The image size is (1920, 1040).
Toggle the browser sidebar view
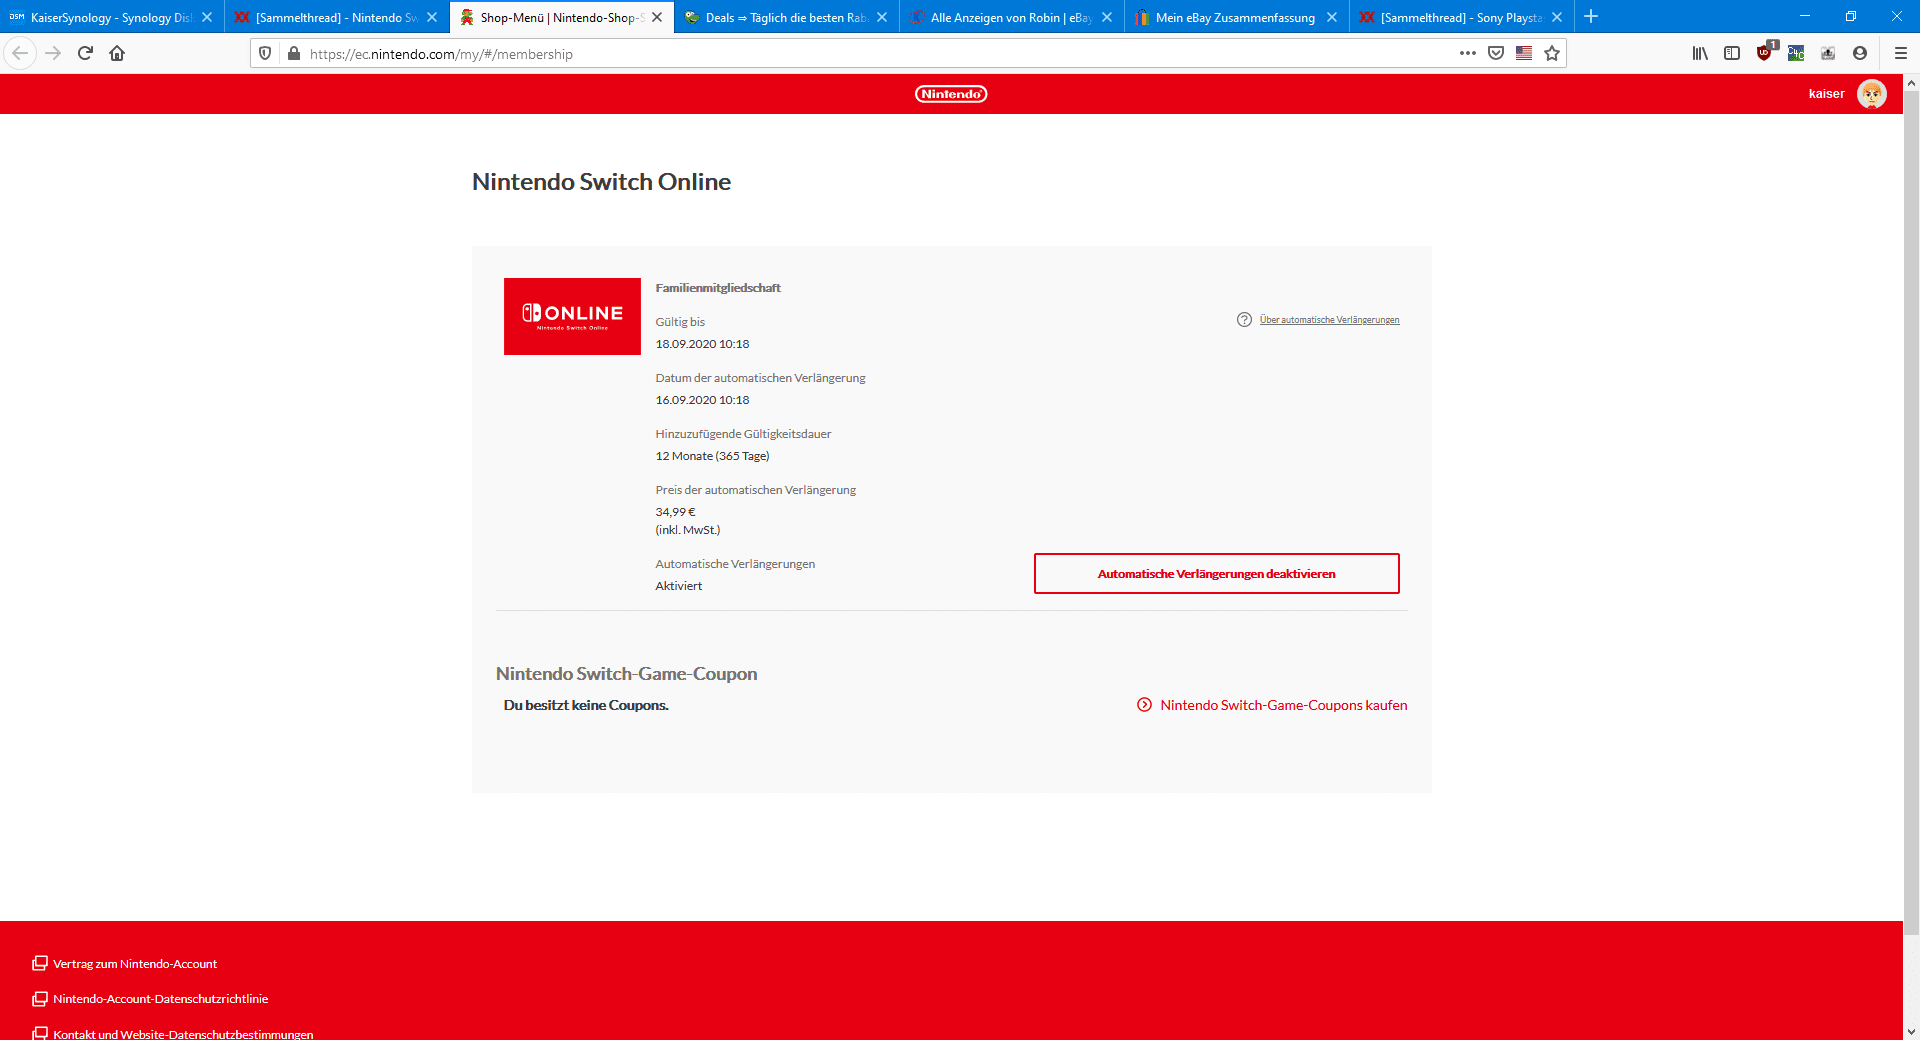pos(1732,53)
